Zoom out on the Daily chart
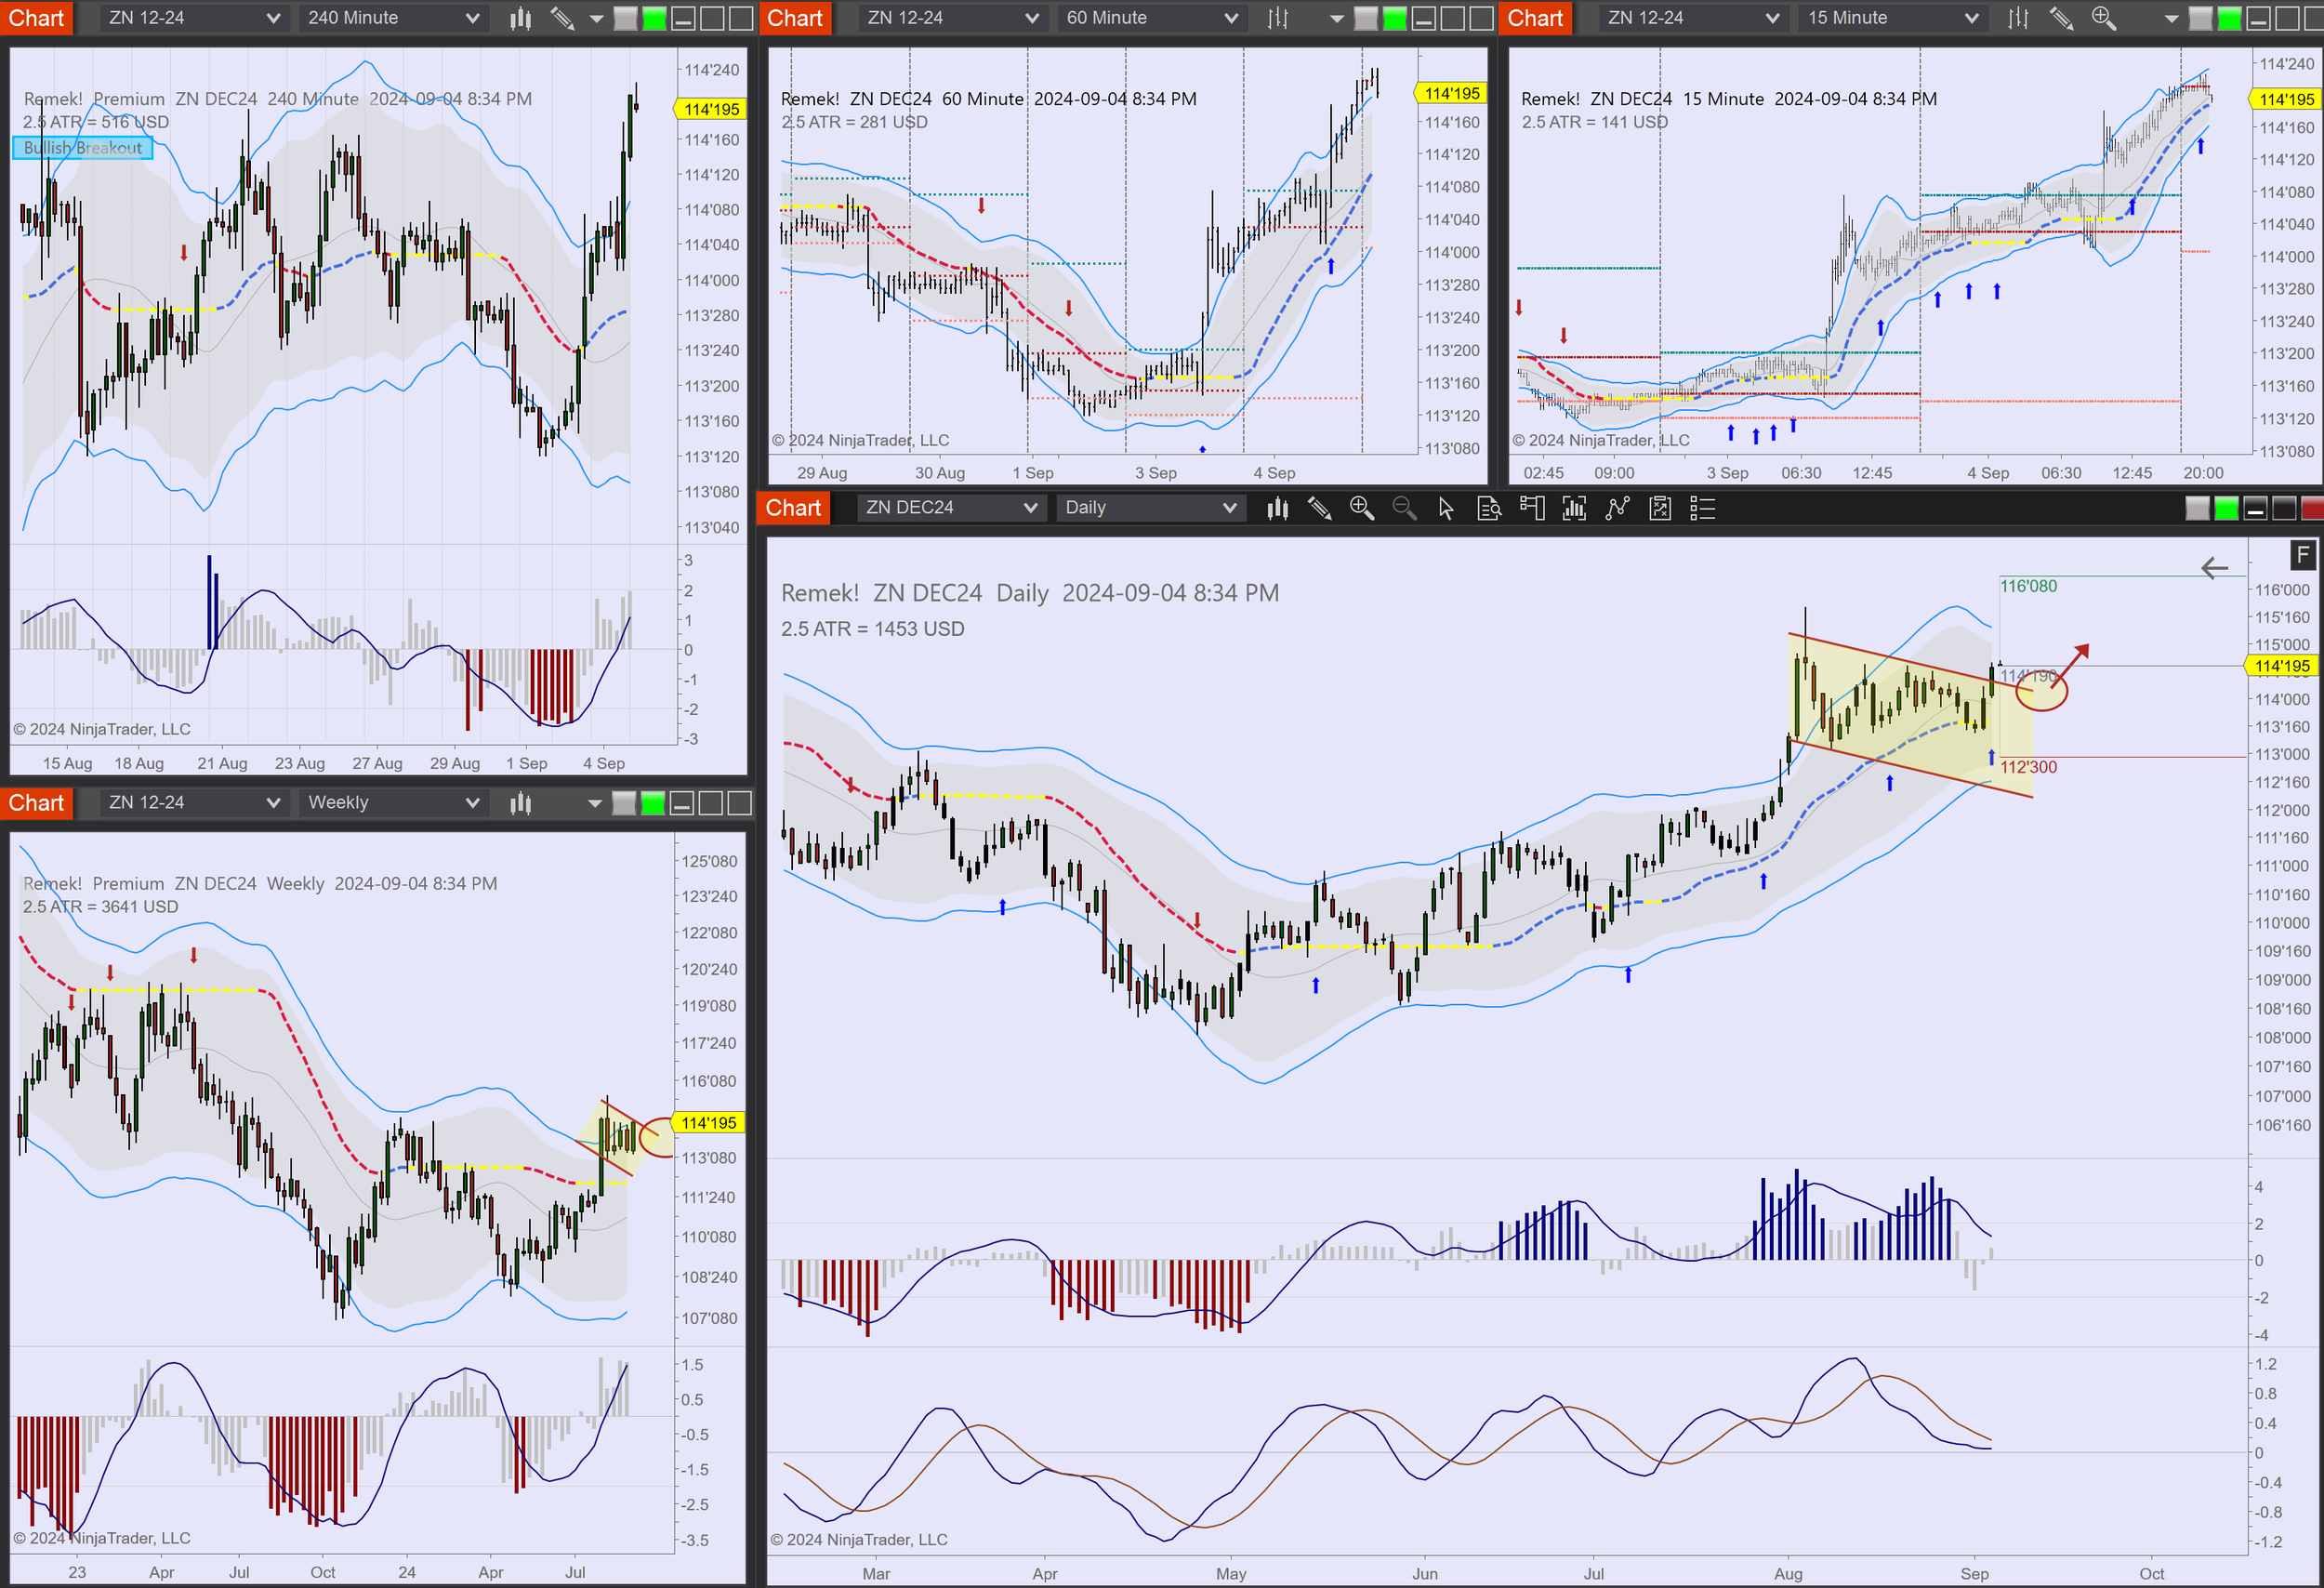The height and width of the screenshot is (1588, 2324). (1404, 508)
